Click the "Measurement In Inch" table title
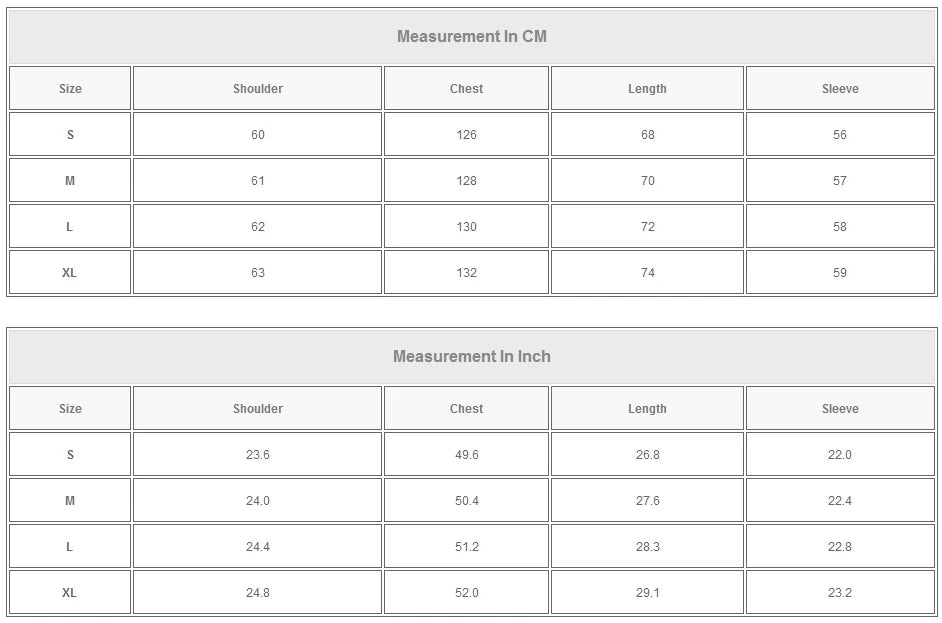 click(x=471, y=357)
